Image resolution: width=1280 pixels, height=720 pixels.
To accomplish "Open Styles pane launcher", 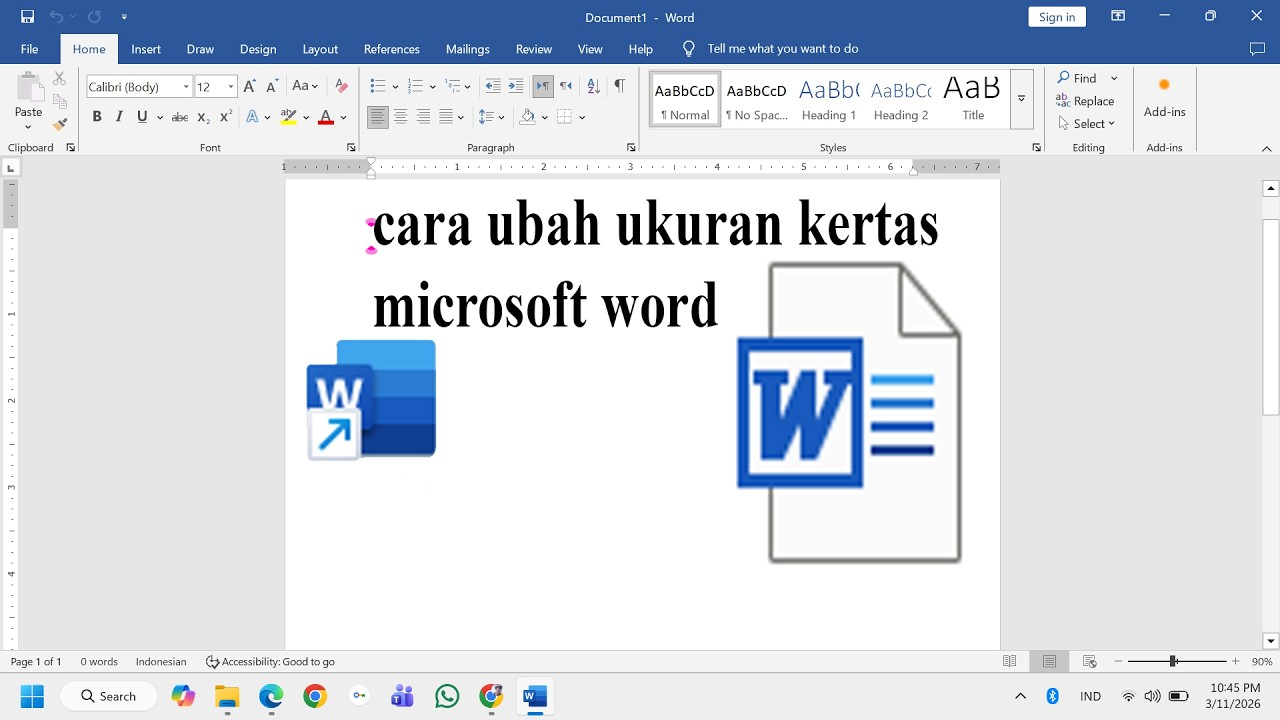I will [1036, 147].
